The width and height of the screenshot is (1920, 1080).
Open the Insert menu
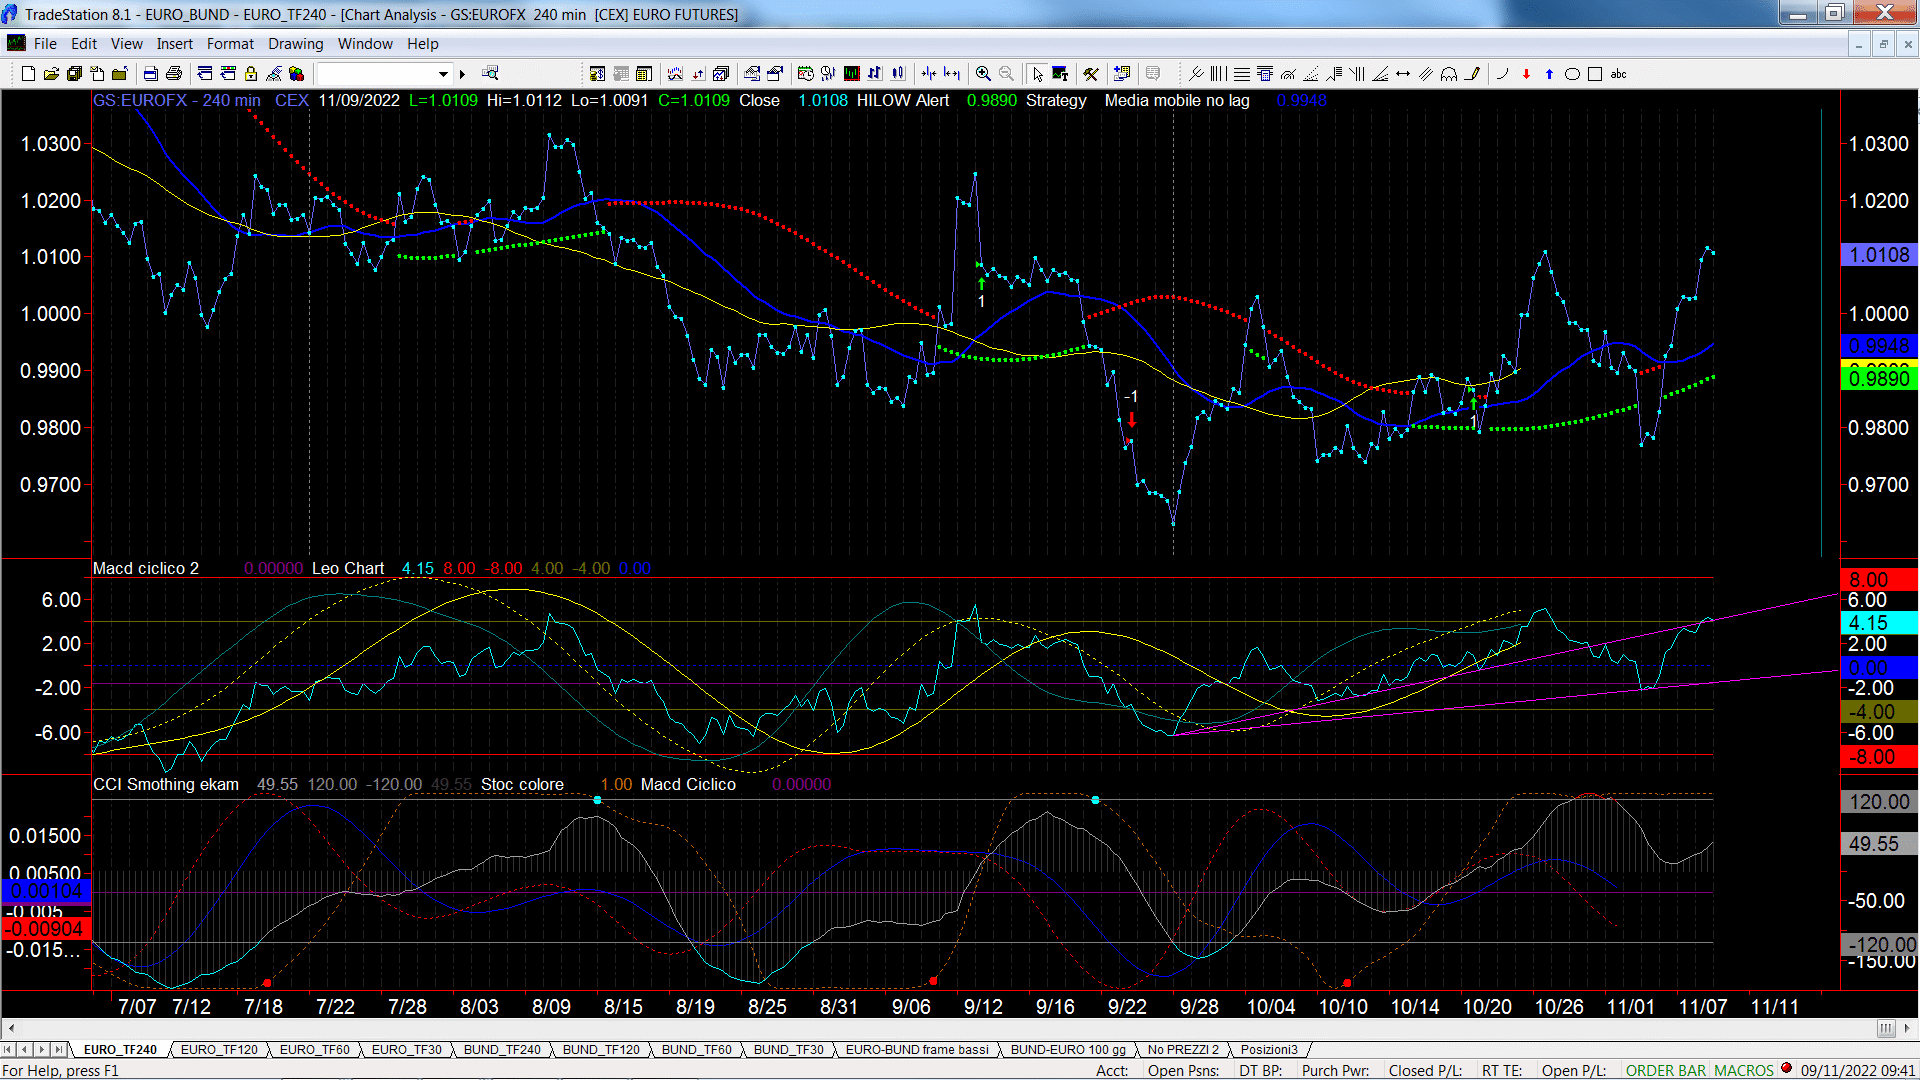[x=174, y=43]
